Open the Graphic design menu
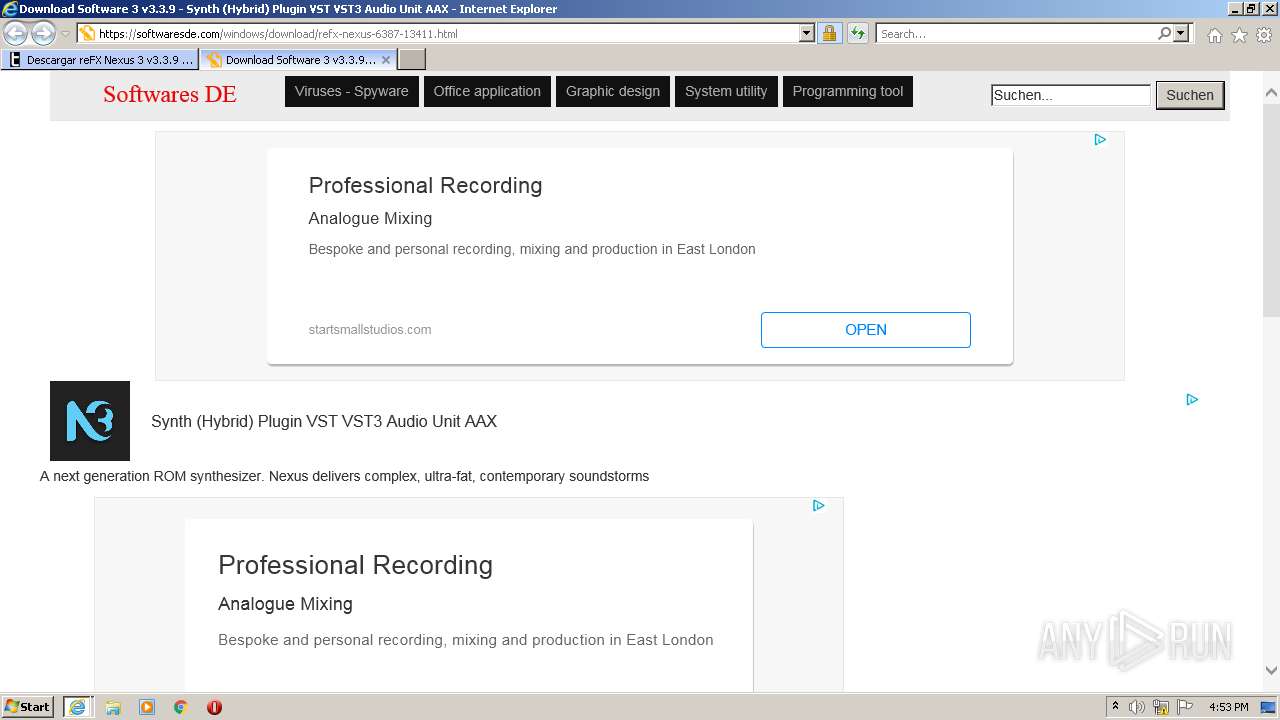The width and height of the screenshot is (1280, 720). [x=613, y=91]
